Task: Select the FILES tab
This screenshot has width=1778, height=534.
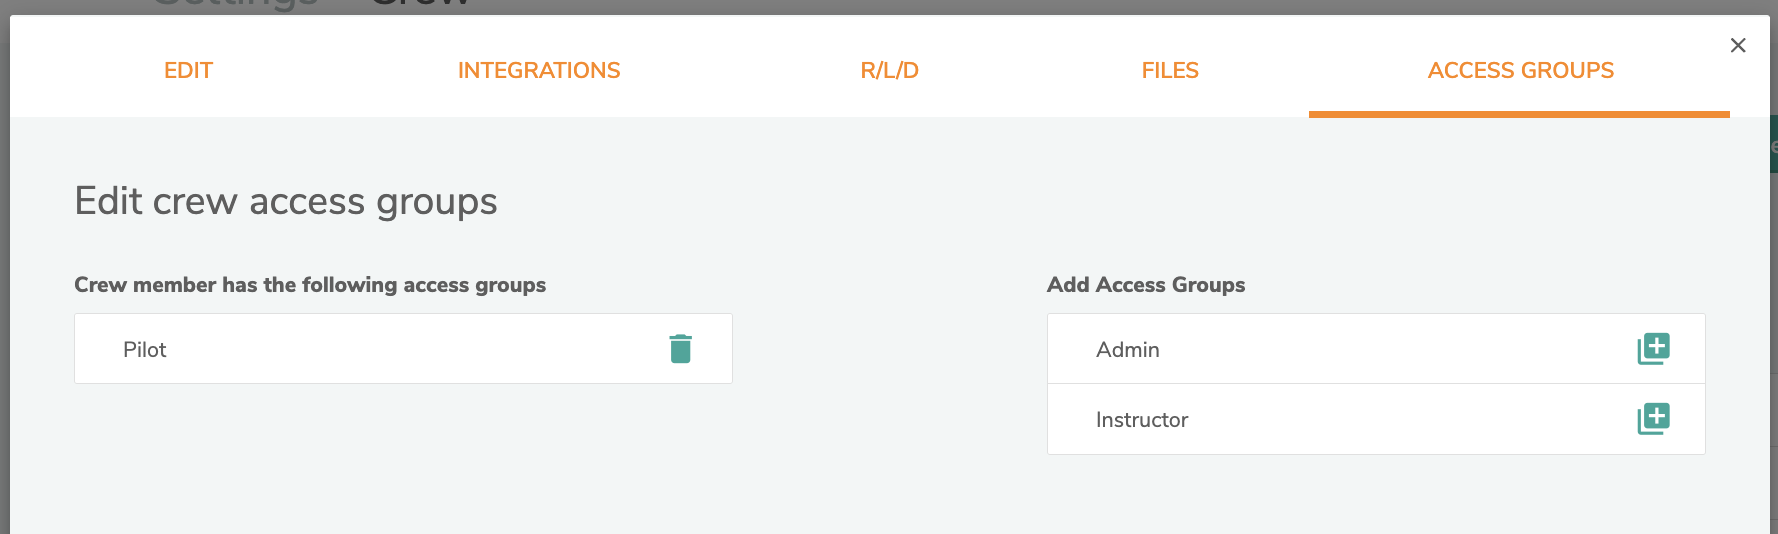Action: tap(1170, 70)
